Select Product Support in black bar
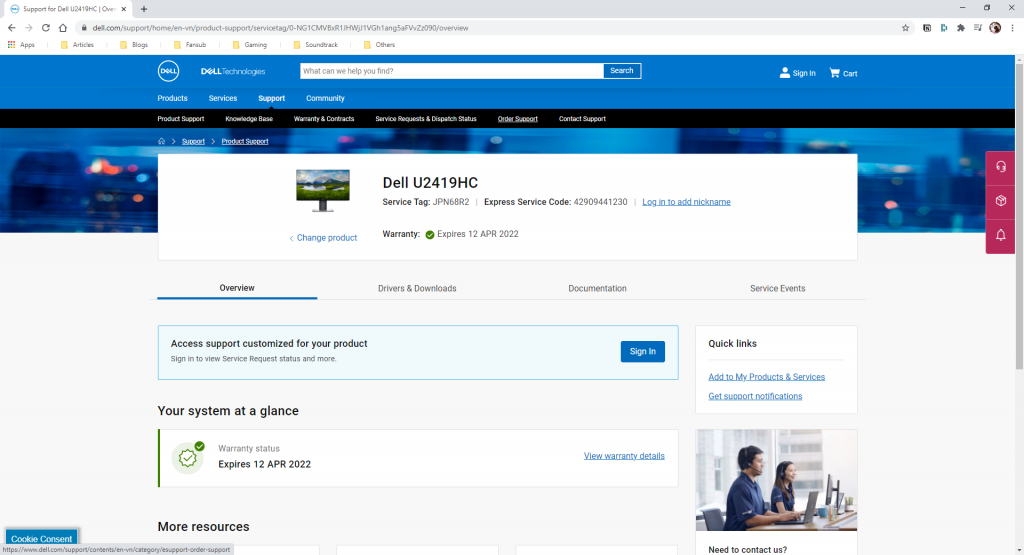 point(181,119)
